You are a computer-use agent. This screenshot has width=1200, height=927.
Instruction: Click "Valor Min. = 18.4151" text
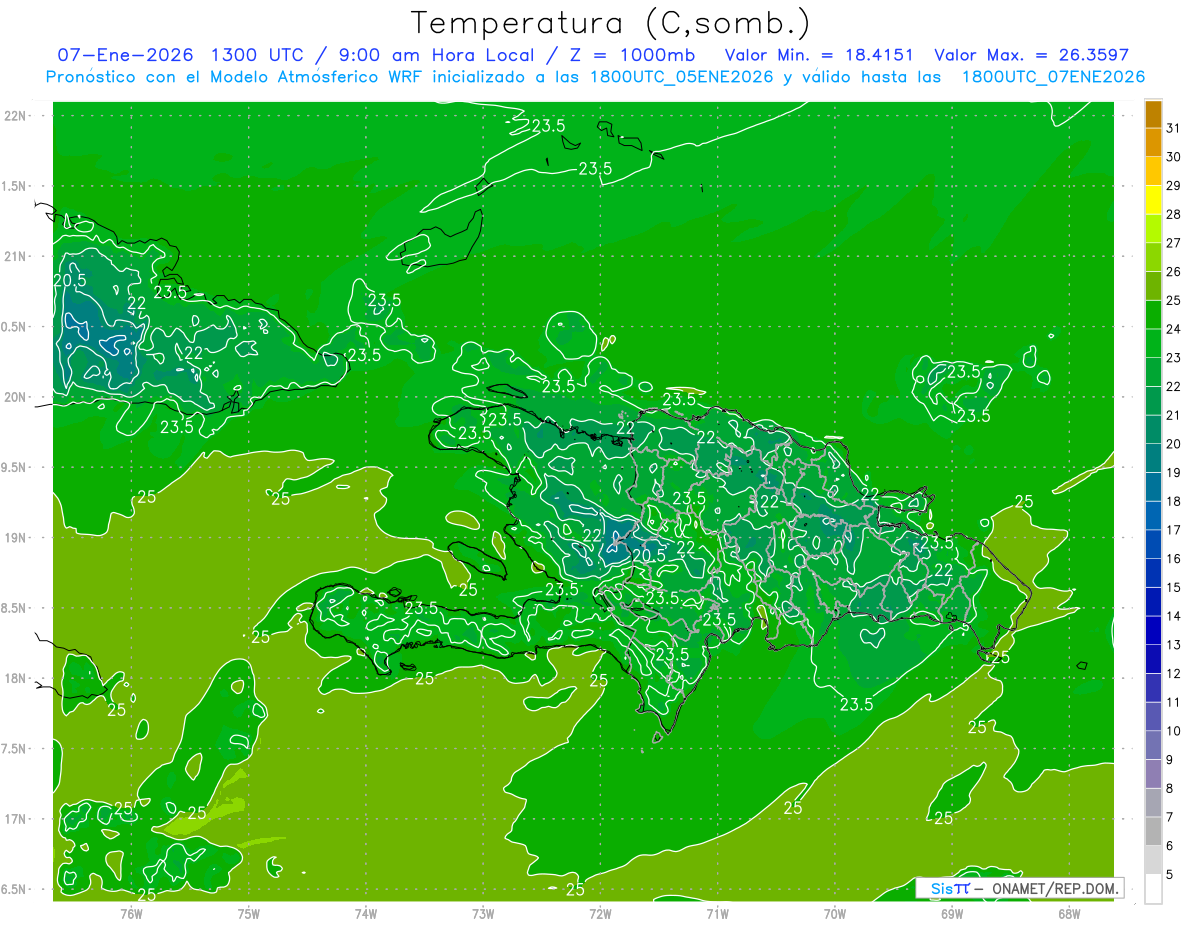819,55
